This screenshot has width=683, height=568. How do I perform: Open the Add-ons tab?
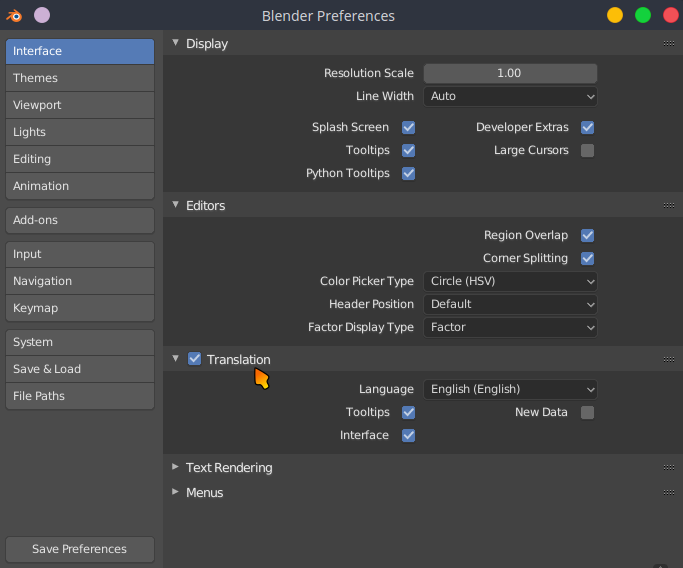click(80, 220)
